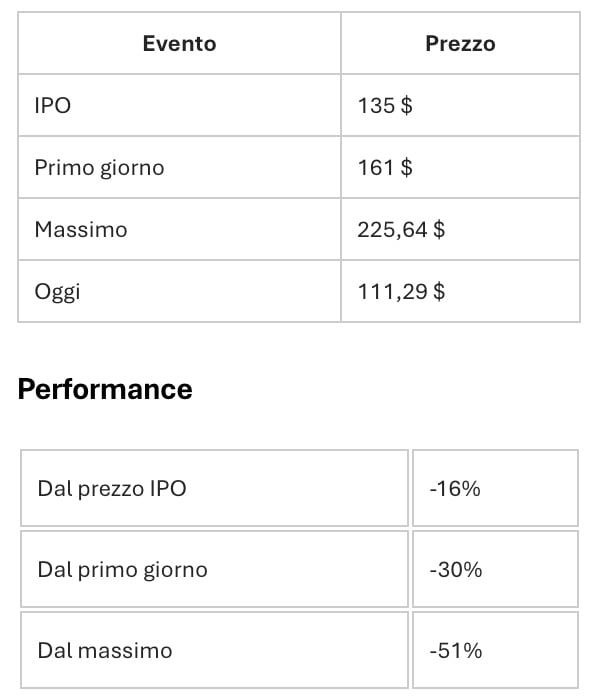Click the 161 $ price value
The image size is (592, 700).
385,168
